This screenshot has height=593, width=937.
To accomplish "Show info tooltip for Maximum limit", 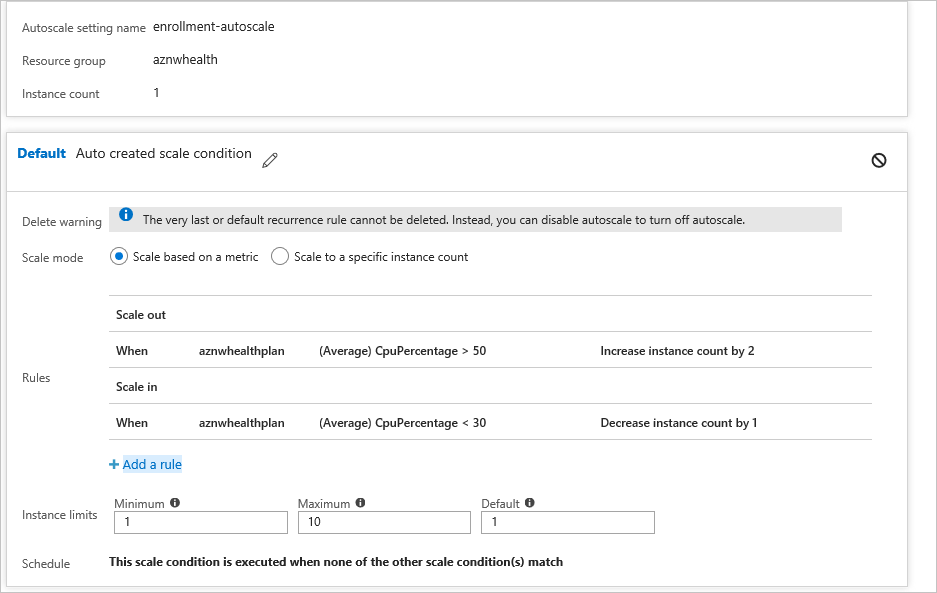I will click(x=360, y=503).
